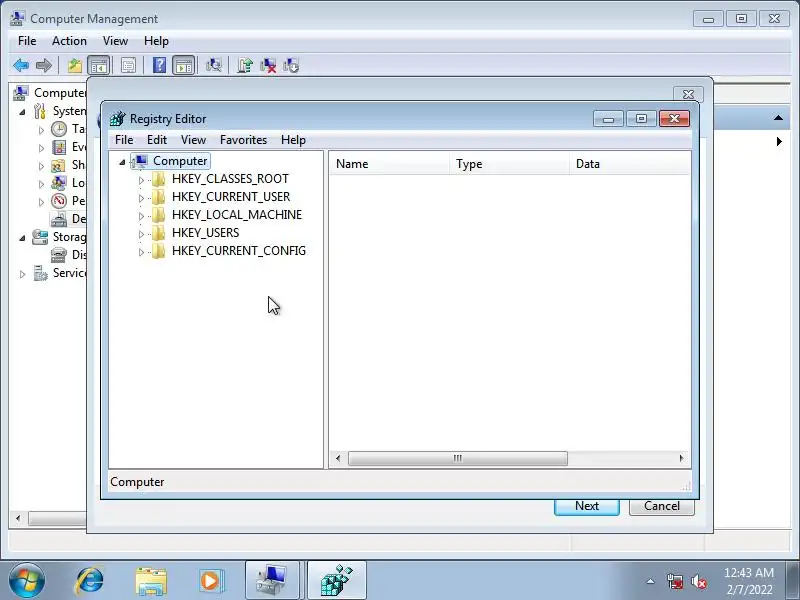Click the network status tray icon

(x=674, y=581)
